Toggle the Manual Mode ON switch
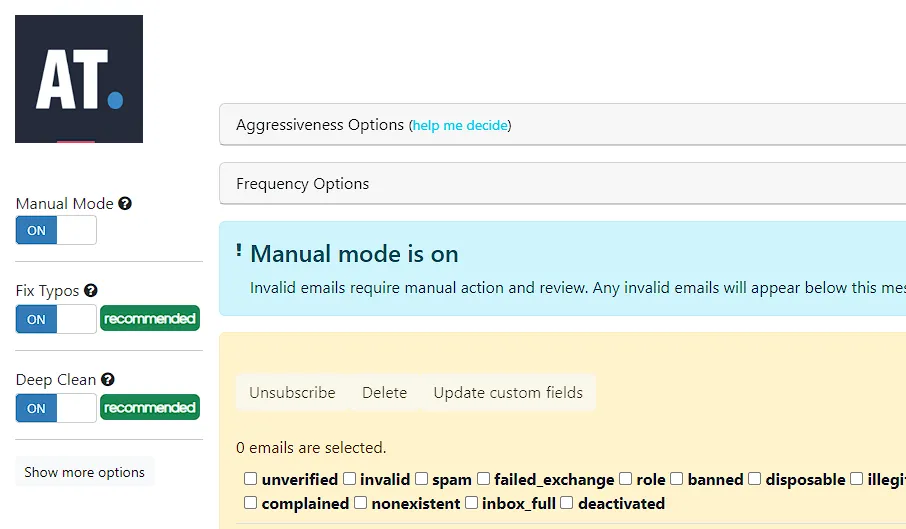906x529 pixels. tap(56, 230)
